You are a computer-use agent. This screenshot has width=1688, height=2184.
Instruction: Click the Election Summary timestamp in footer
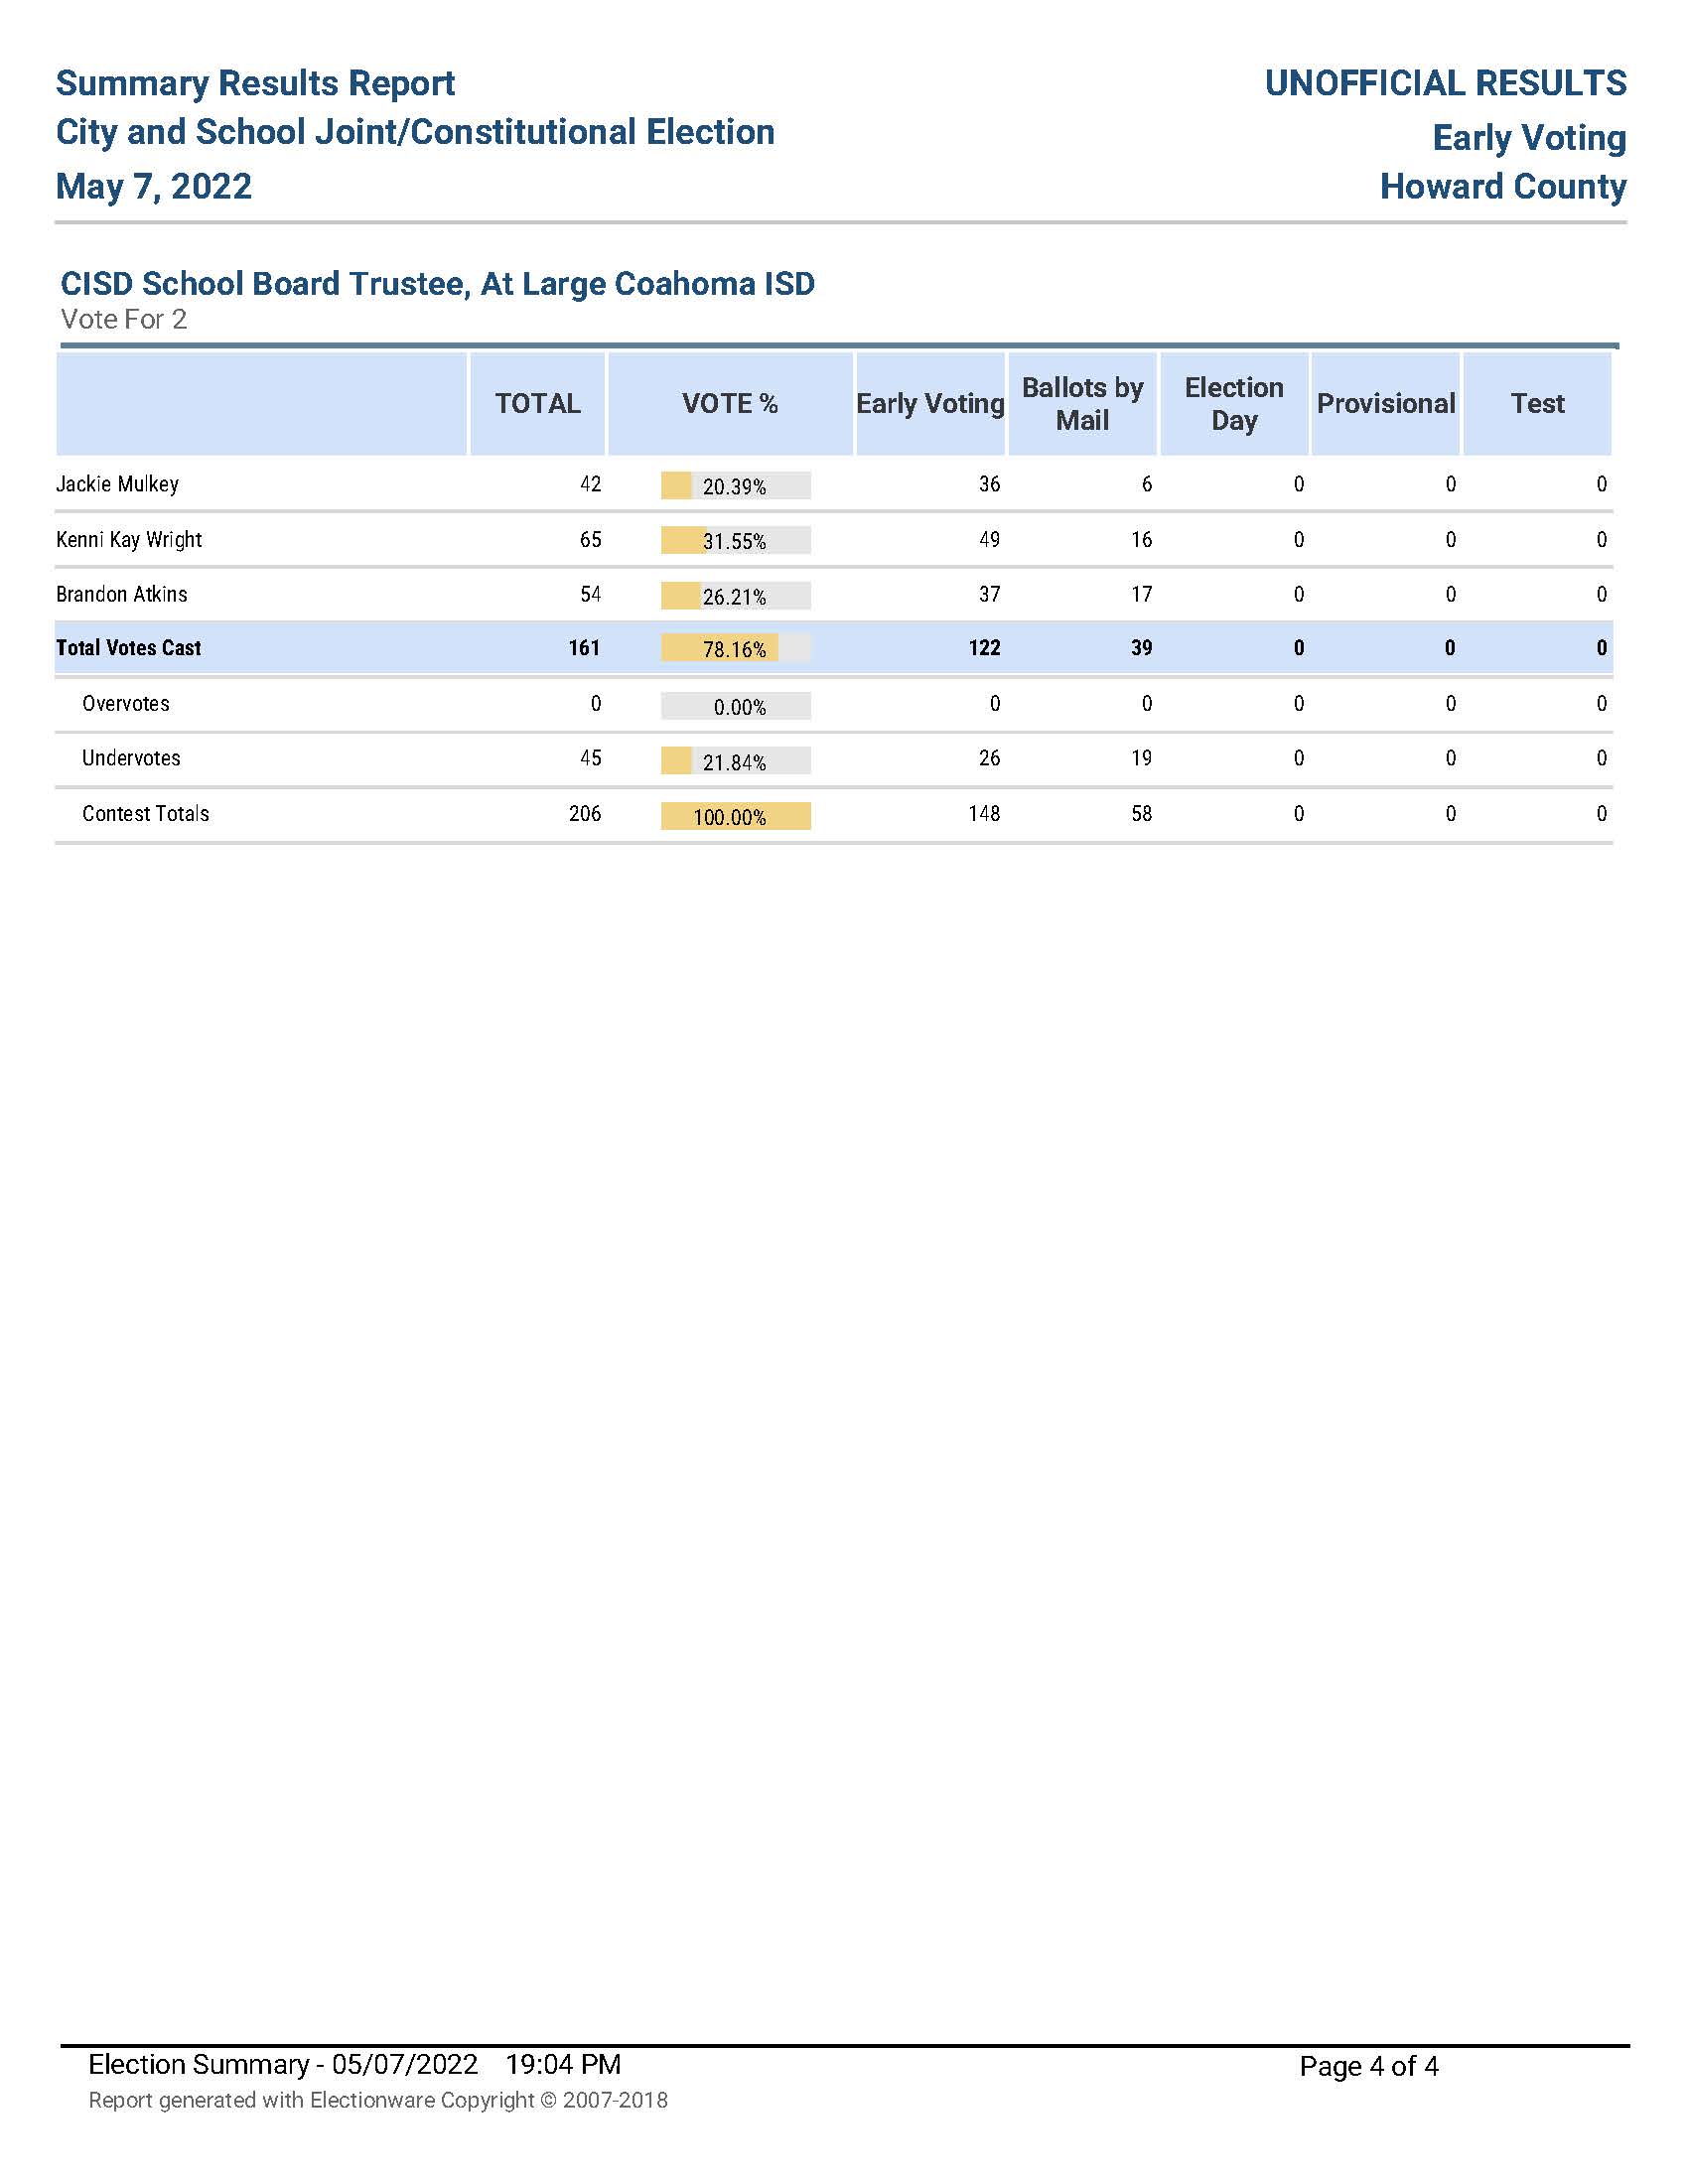[354, 2064]
